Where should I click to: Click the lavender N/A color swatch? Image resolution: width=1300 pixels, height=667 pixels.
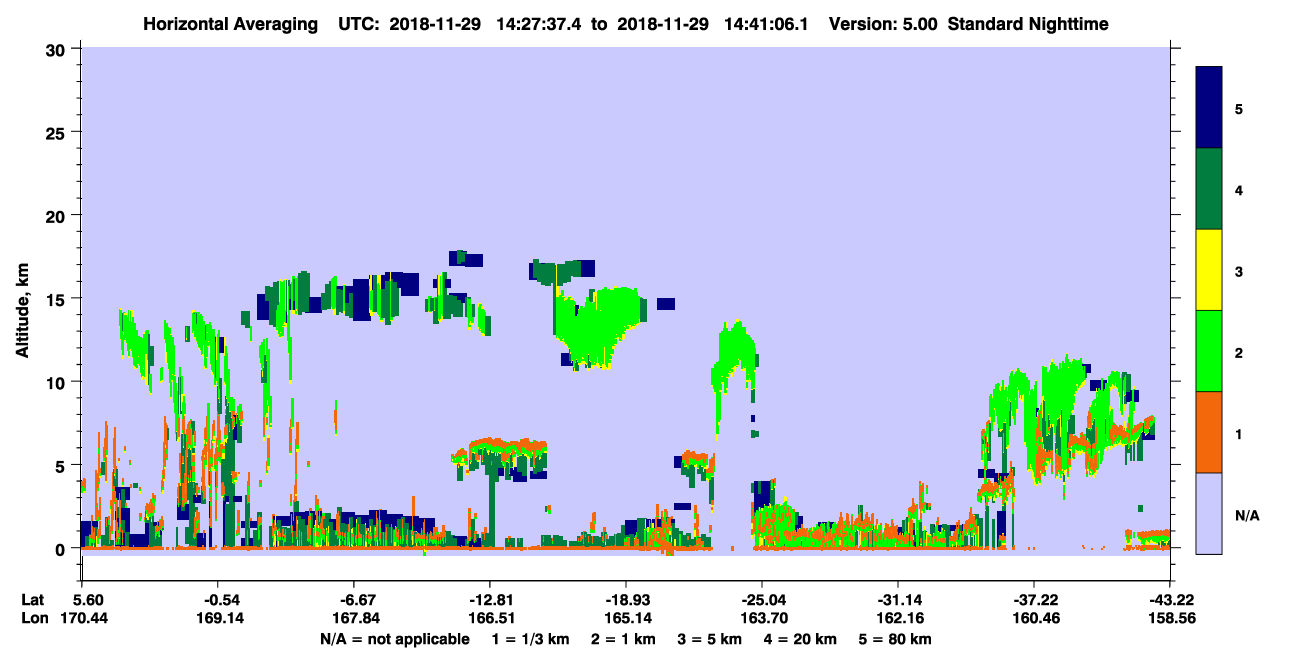[1209, 513]
